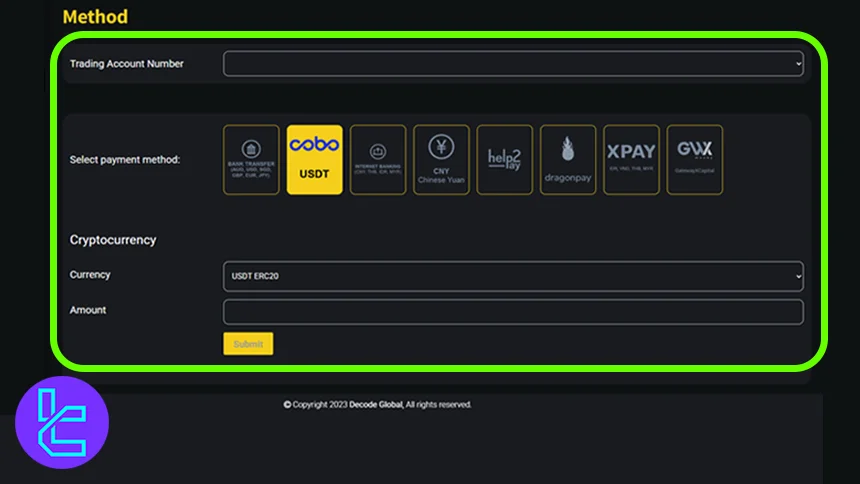Choose the Cobo USDT payment option
This screenshot has width=860, height=484.
(314, 160)
